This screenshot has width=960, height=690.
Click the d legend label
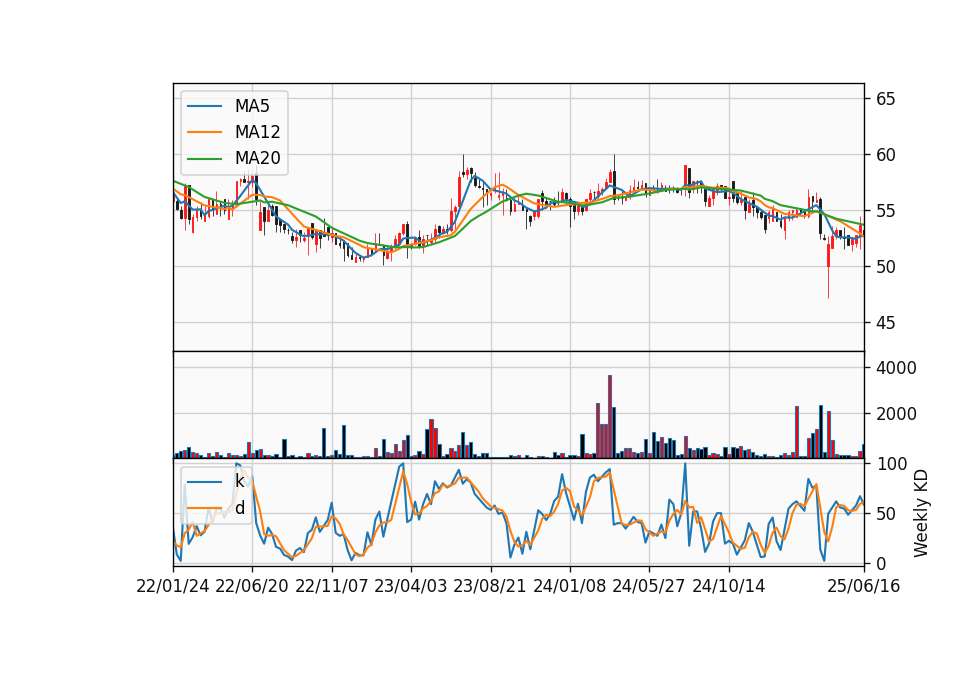point(239,508)
